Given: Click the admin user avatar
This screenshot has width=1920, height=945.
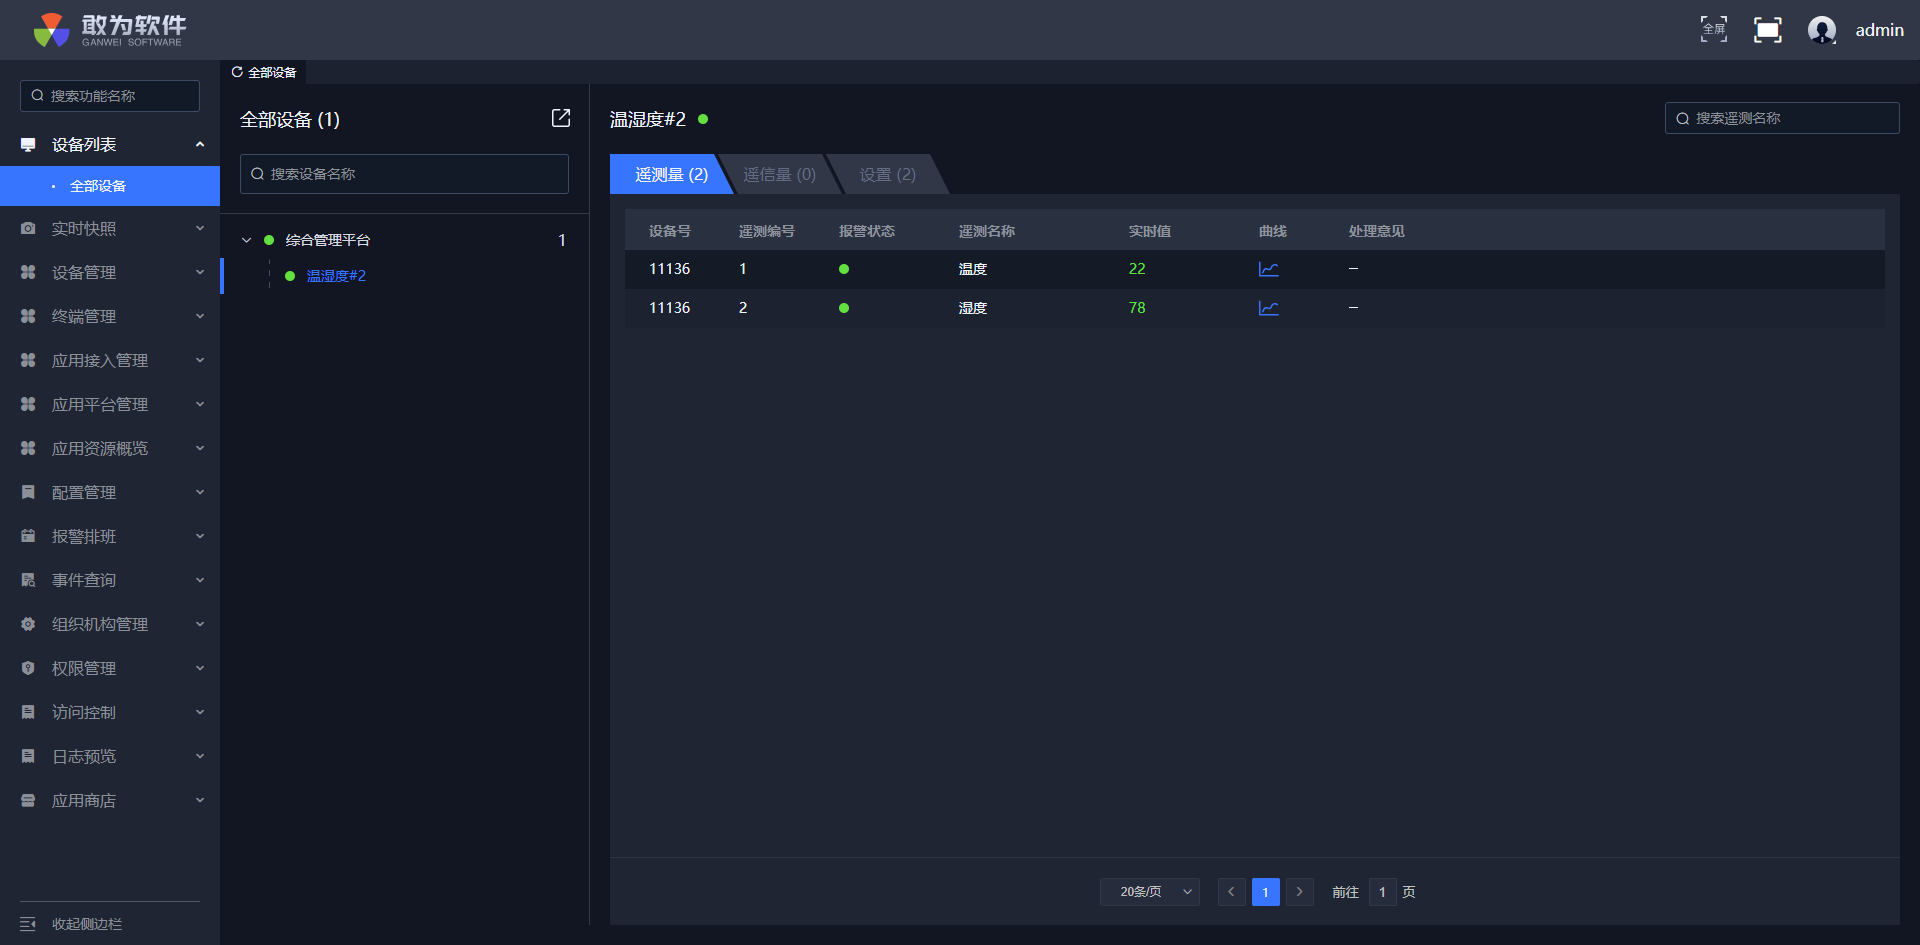Looking at the screenshot, I should pyautogui.click(x=1821, y=30).
